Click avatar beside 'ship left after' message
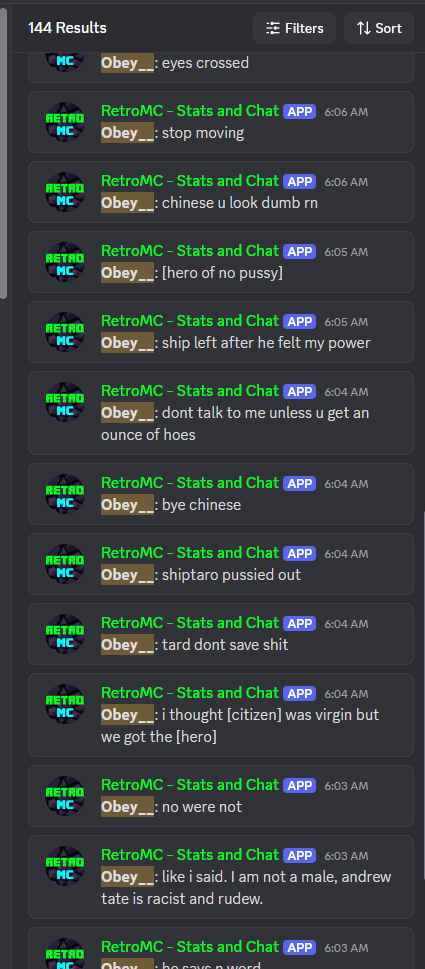The height and width of the screenshot is (969, 425). (65, 332)
